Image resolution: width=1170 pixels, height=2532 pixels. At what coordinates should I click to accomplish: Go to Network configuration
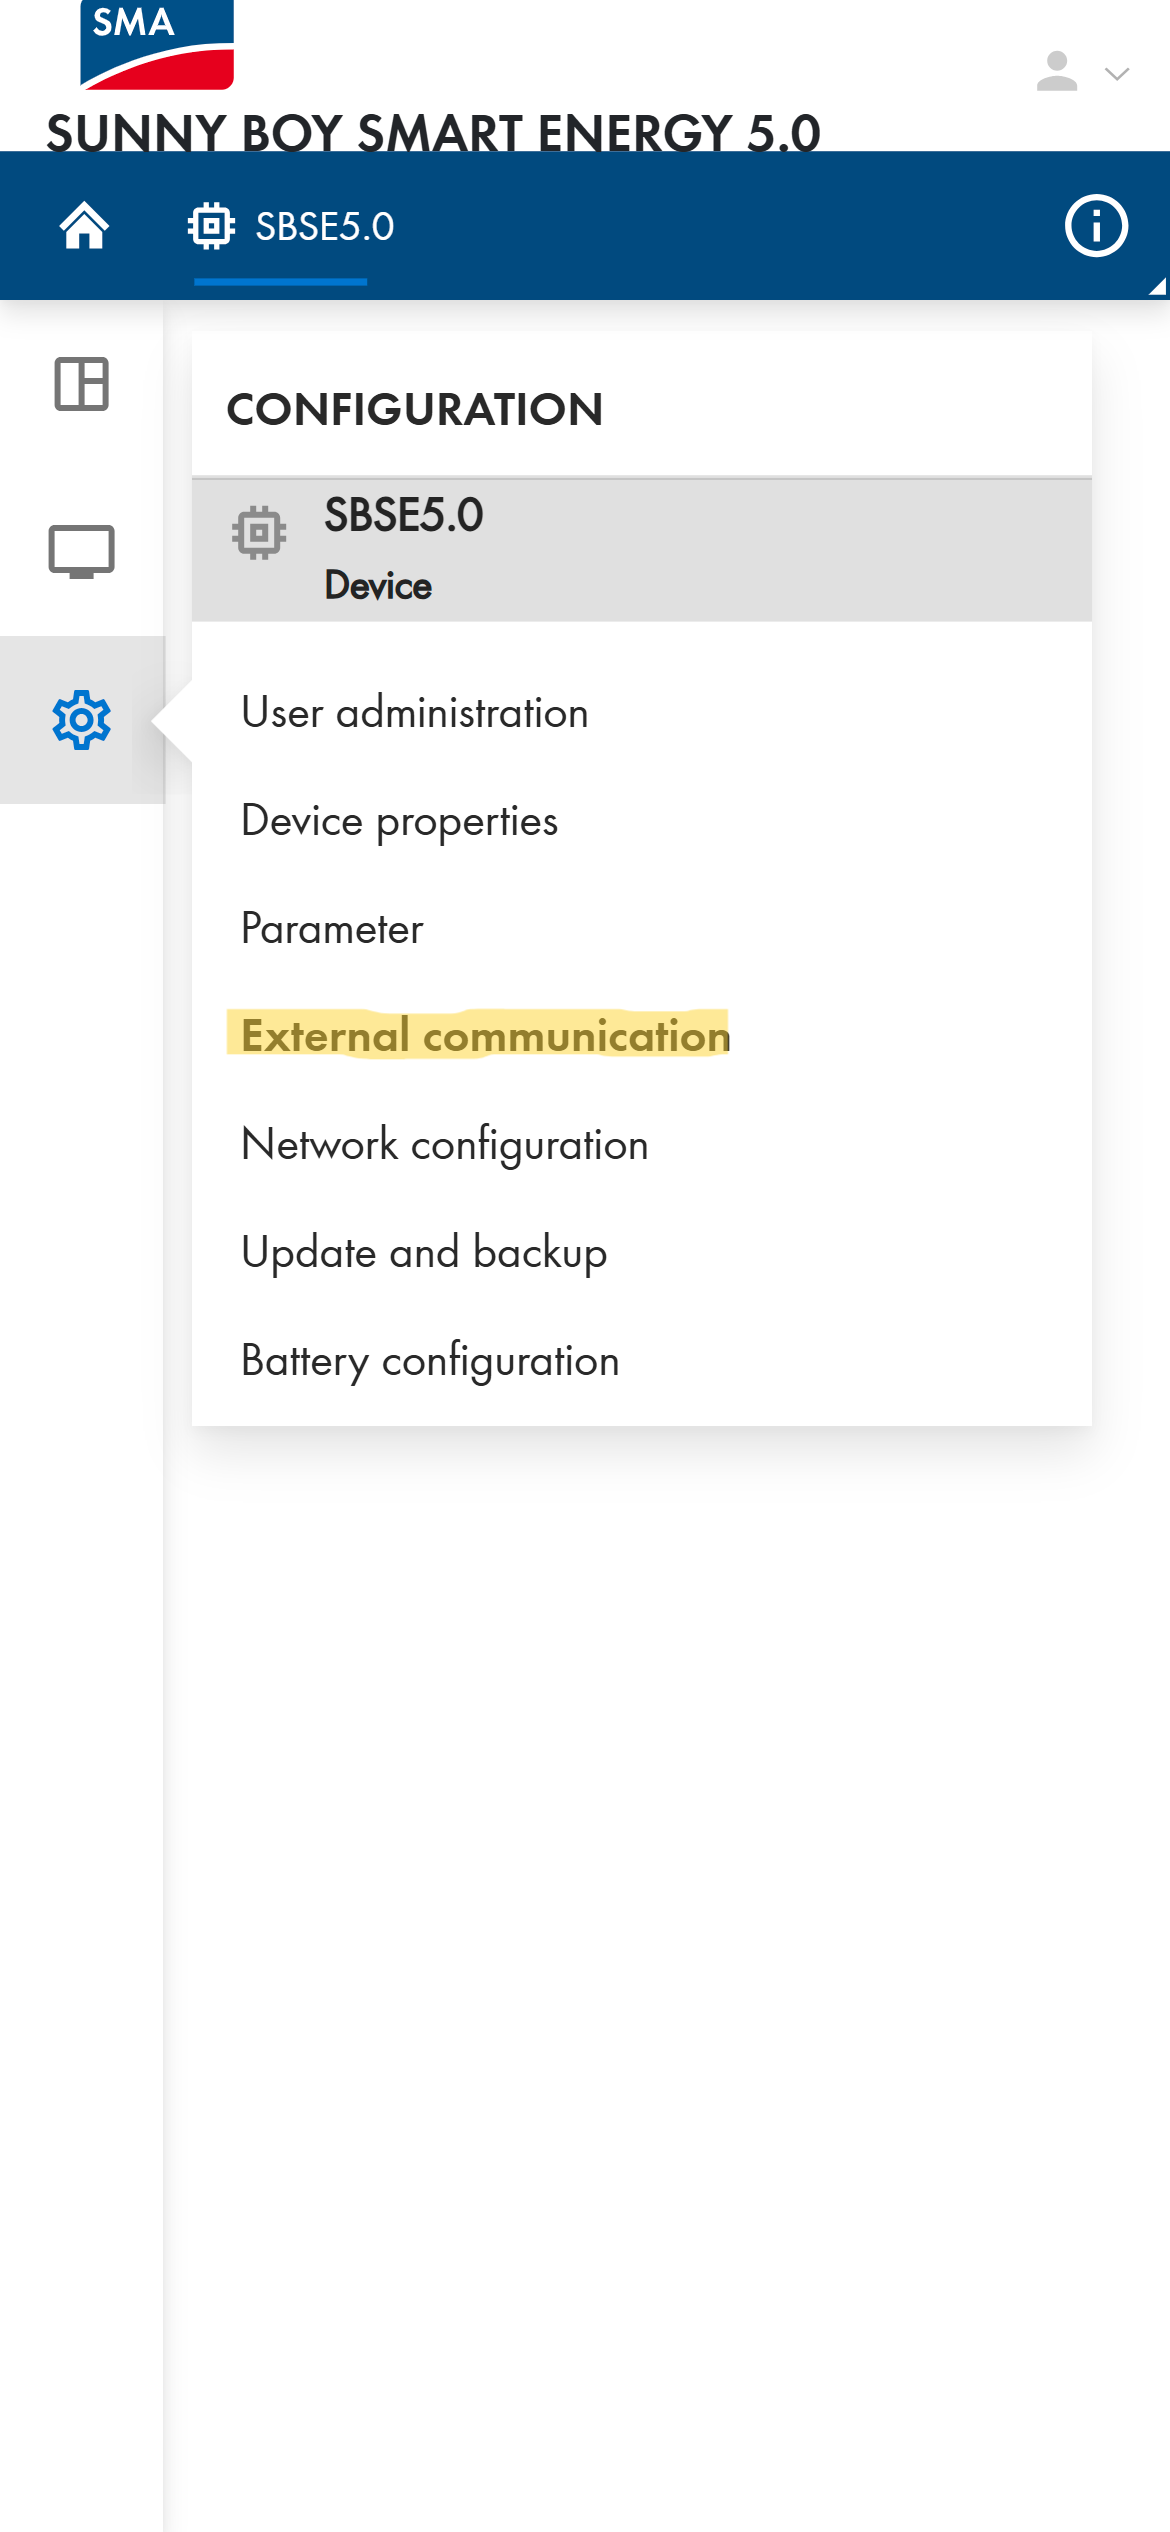pos(445,1145)
